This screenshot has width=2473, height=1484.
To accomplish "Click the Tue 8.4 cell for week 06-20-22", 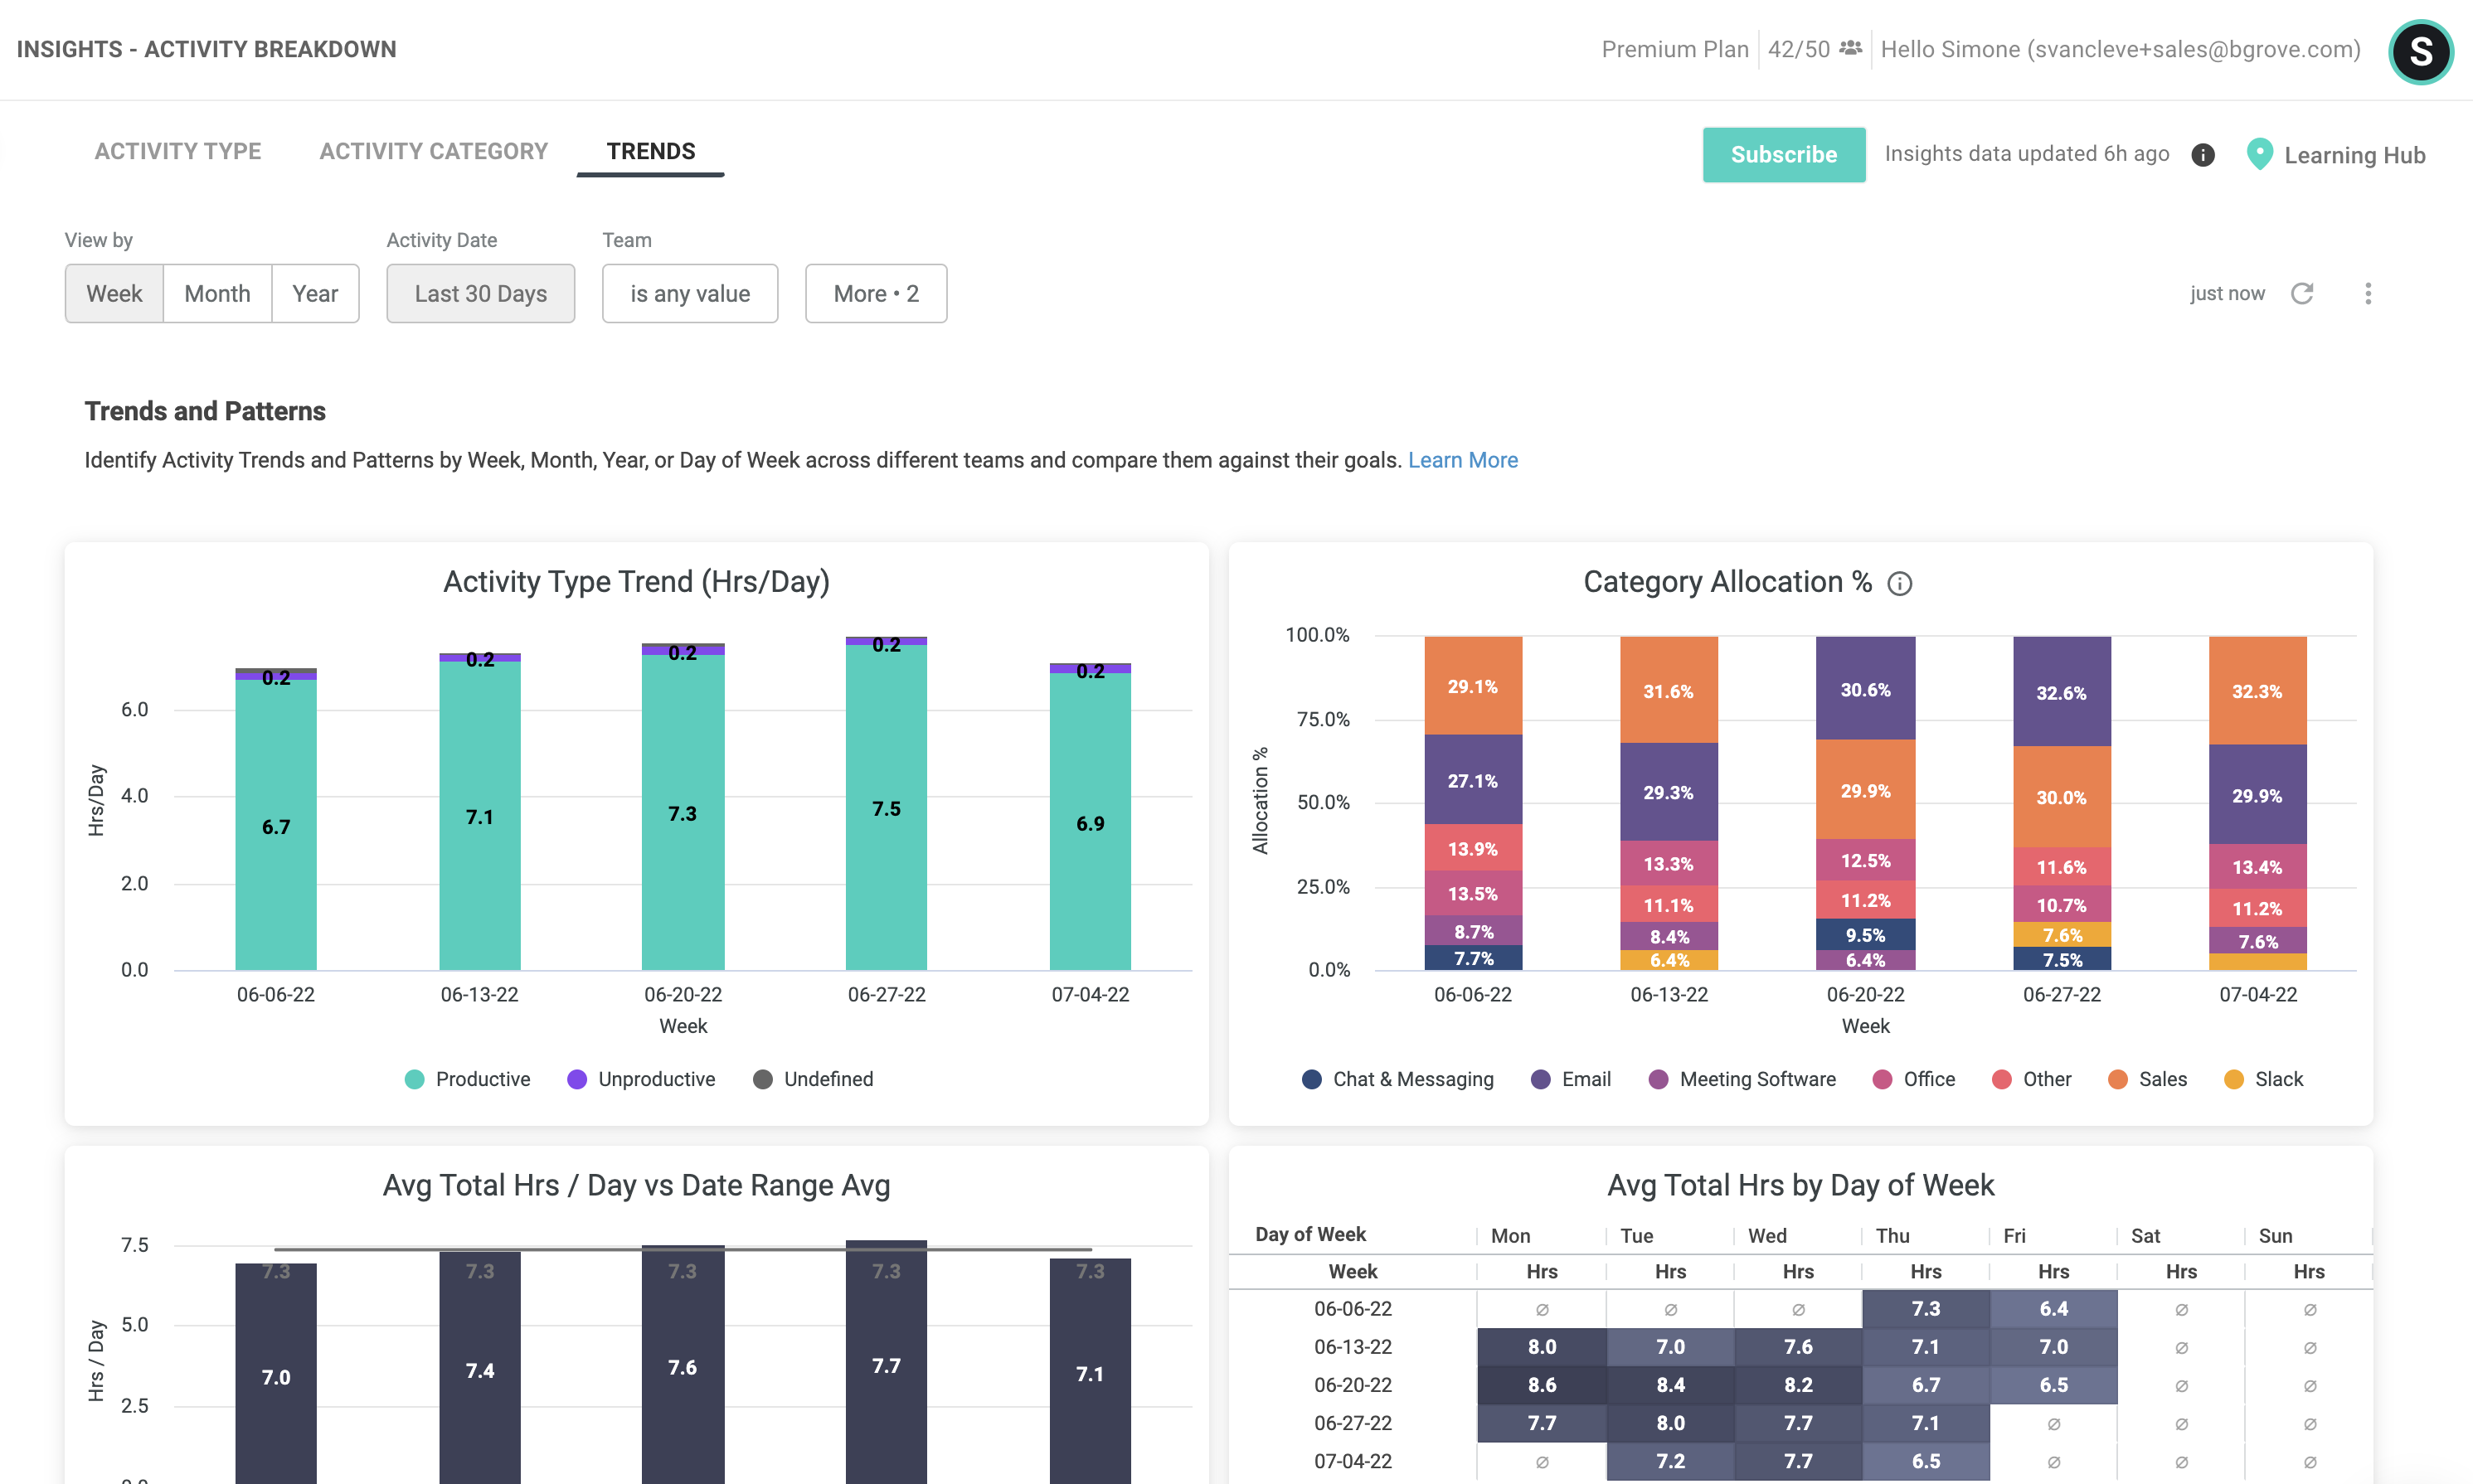I will tap(1670, 1385).
